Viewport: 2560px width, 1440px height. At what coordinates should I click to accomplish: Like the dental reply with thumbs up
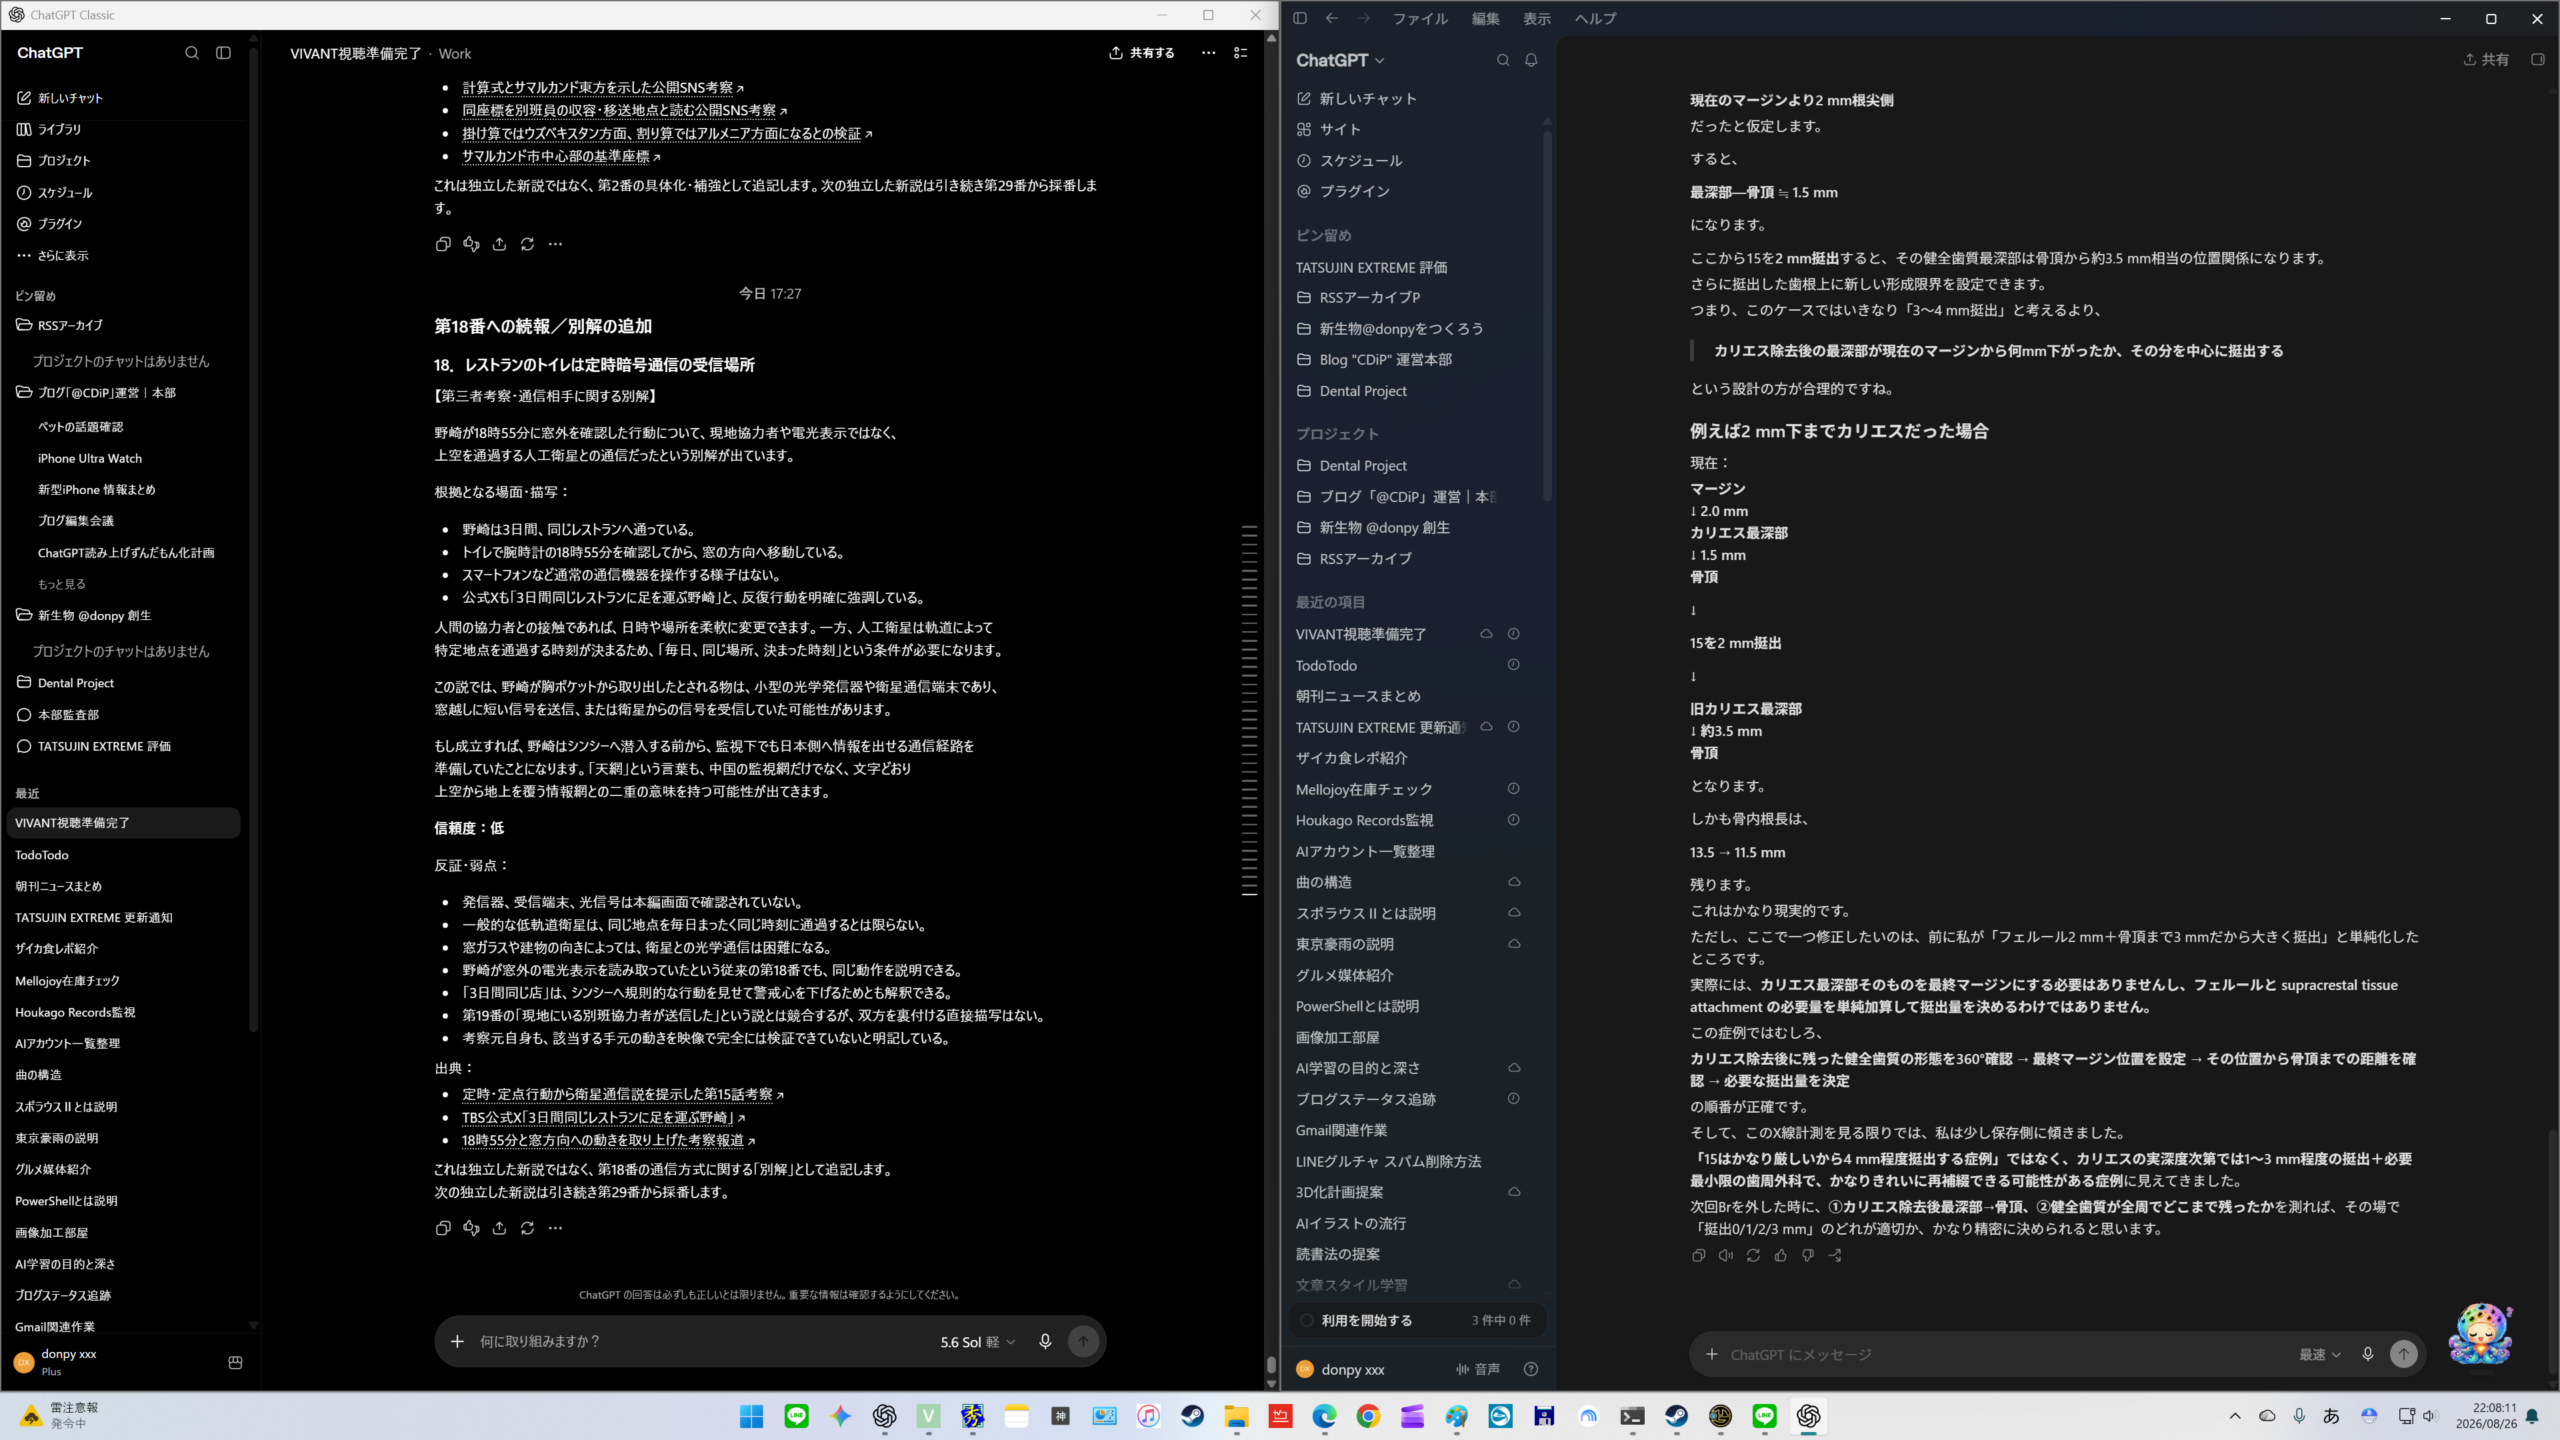click(x=1780, y=1255)
